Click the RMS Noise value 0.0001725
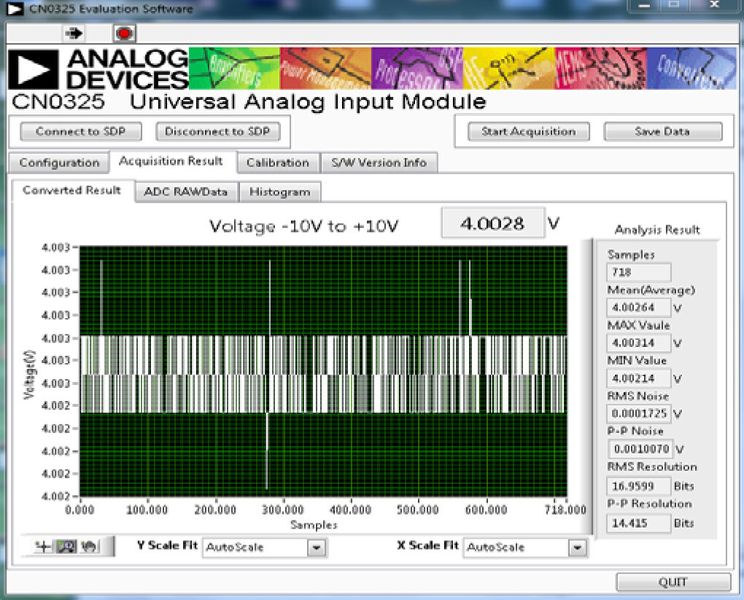744x600 pixels. [x=639, y=414]
